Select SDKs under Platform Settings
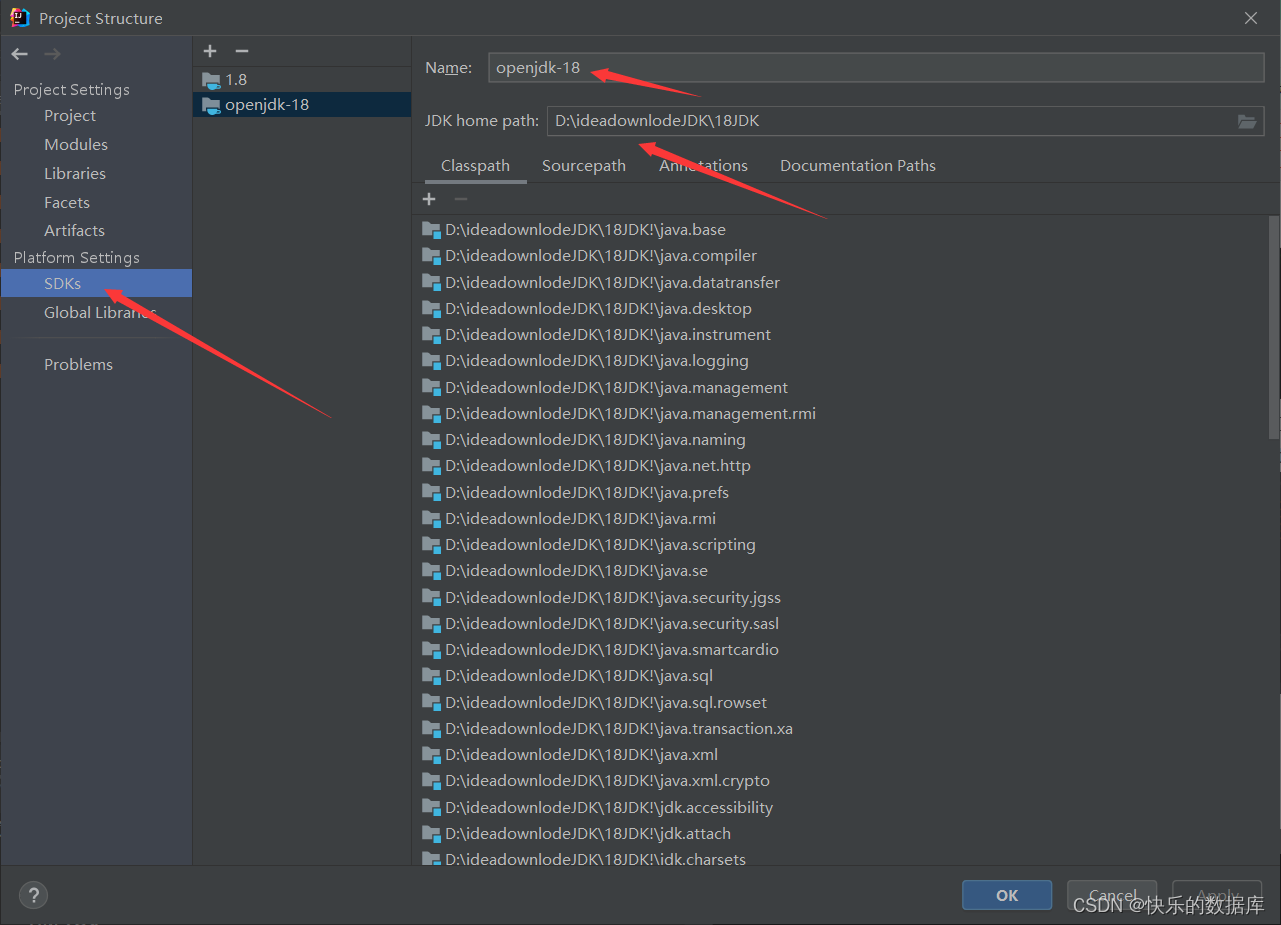The image size is (1281, 925). point(96,284)
